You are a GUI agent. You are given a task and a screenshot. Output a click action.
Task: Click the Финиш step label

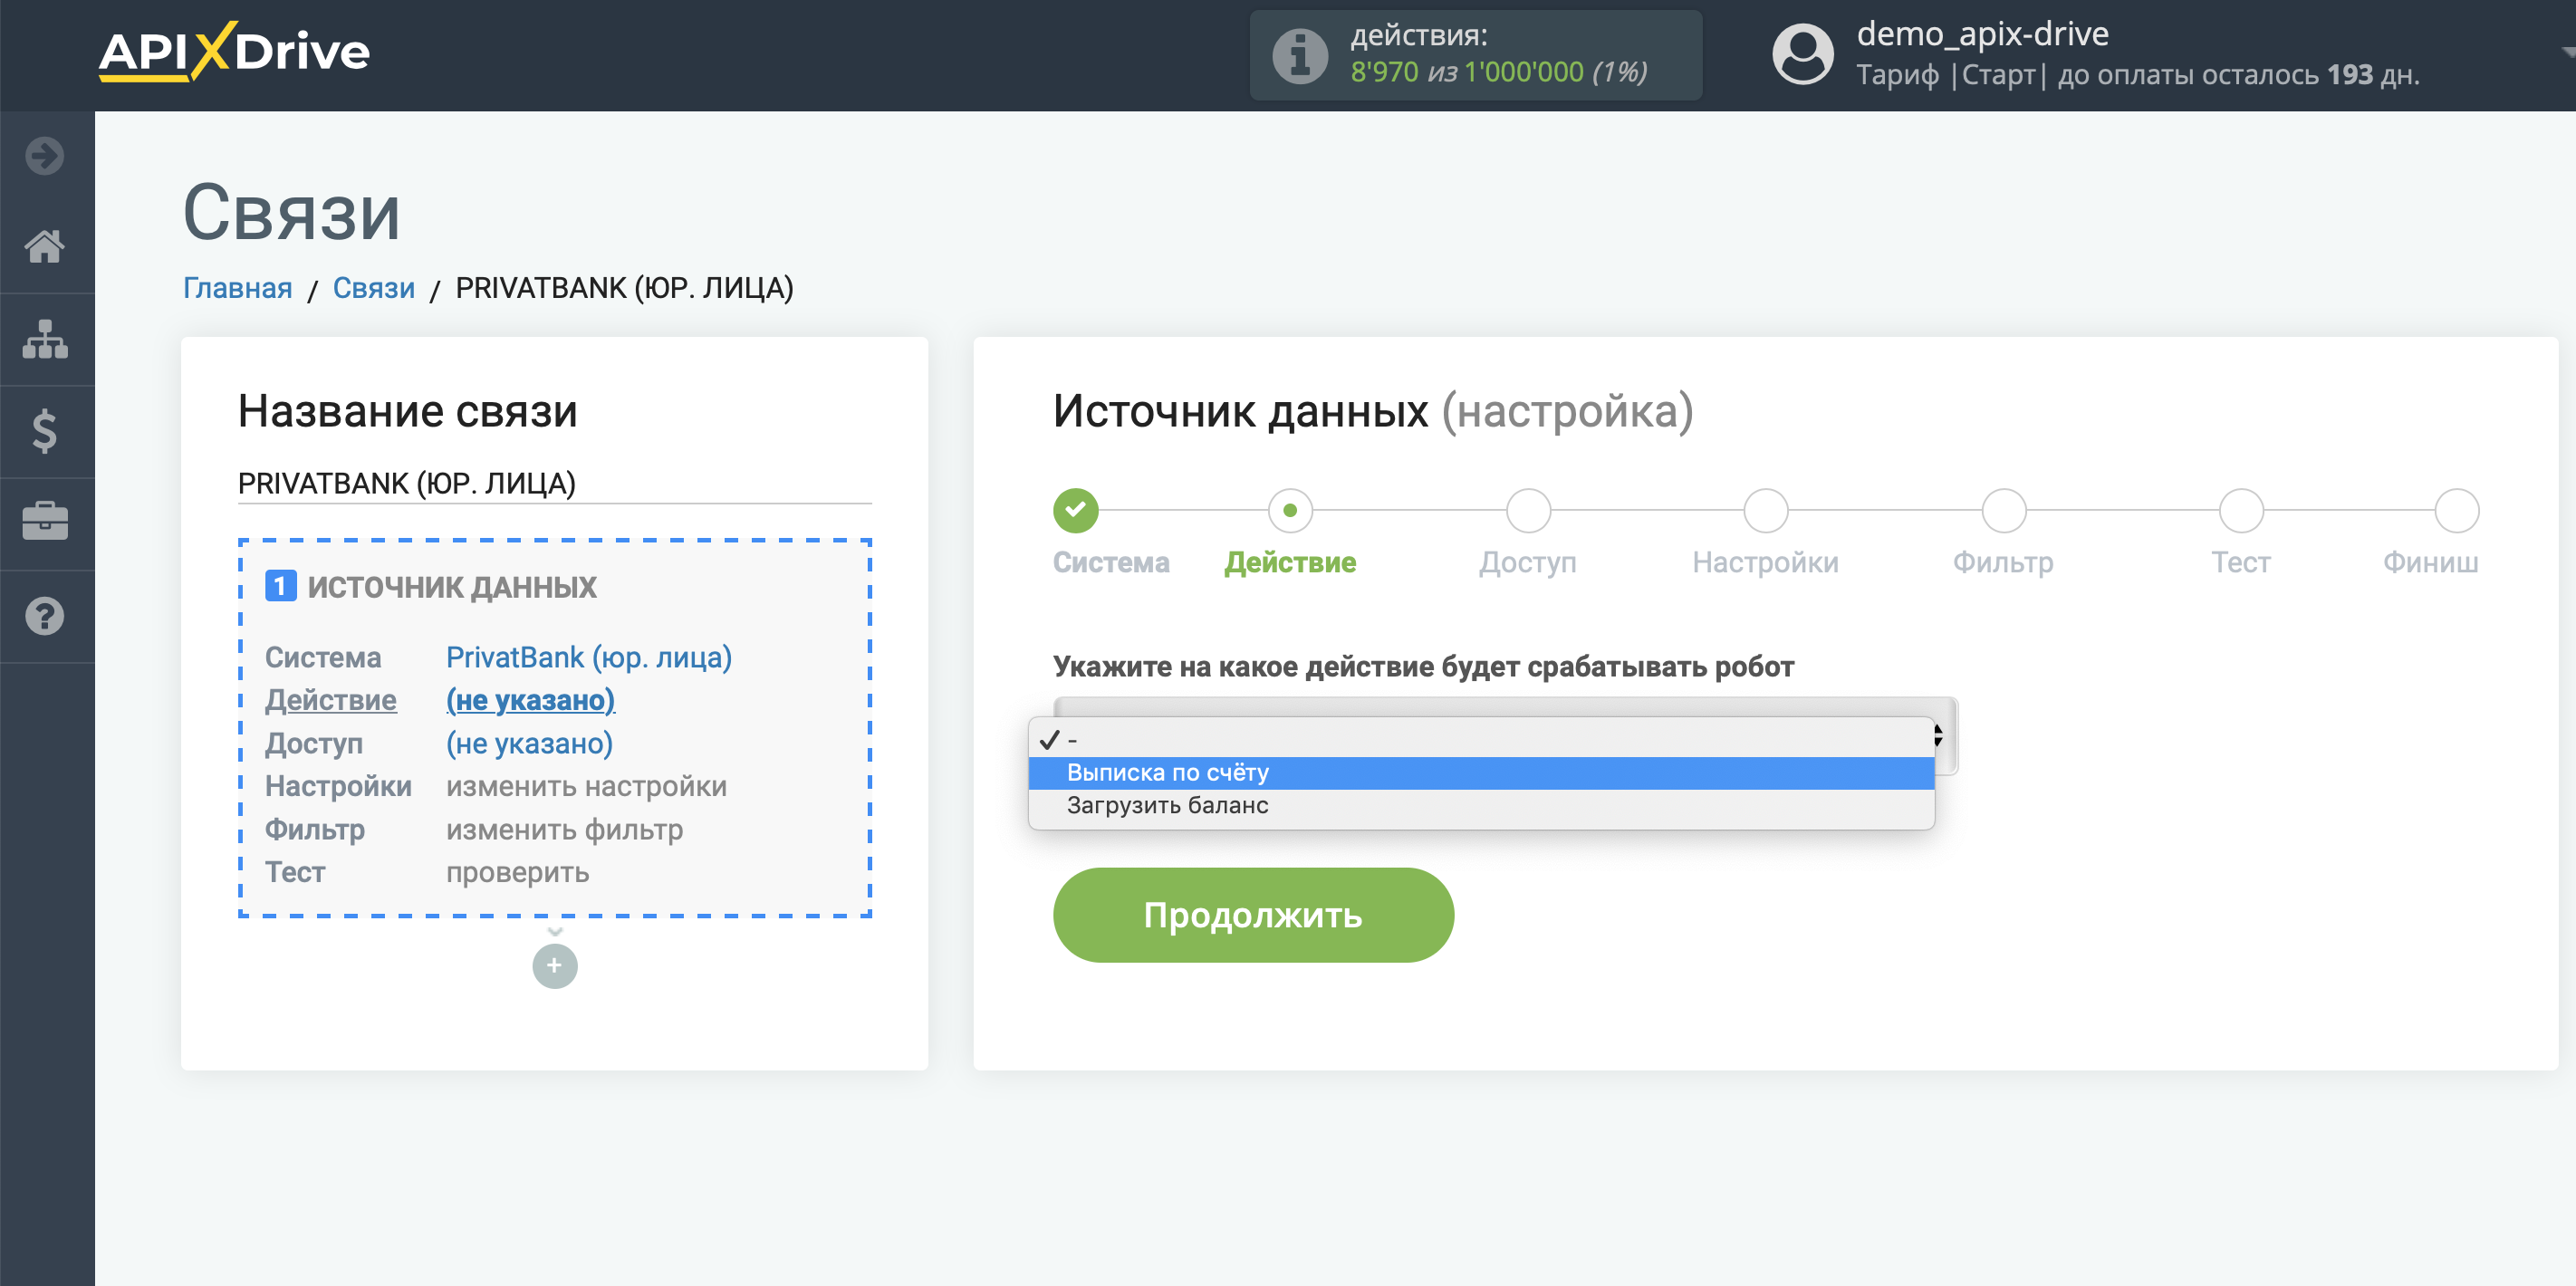[2430, 562]
